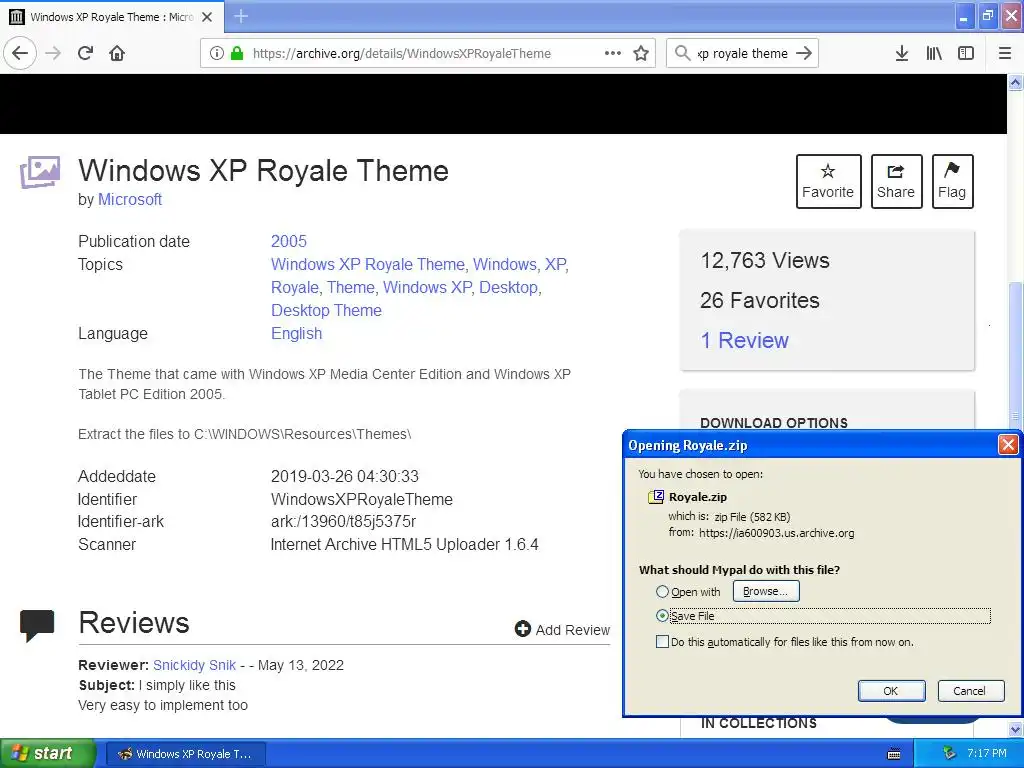The image size is (1024, 768).
Task: Show site information icon in address bar
Action: (x=216, y=54)
